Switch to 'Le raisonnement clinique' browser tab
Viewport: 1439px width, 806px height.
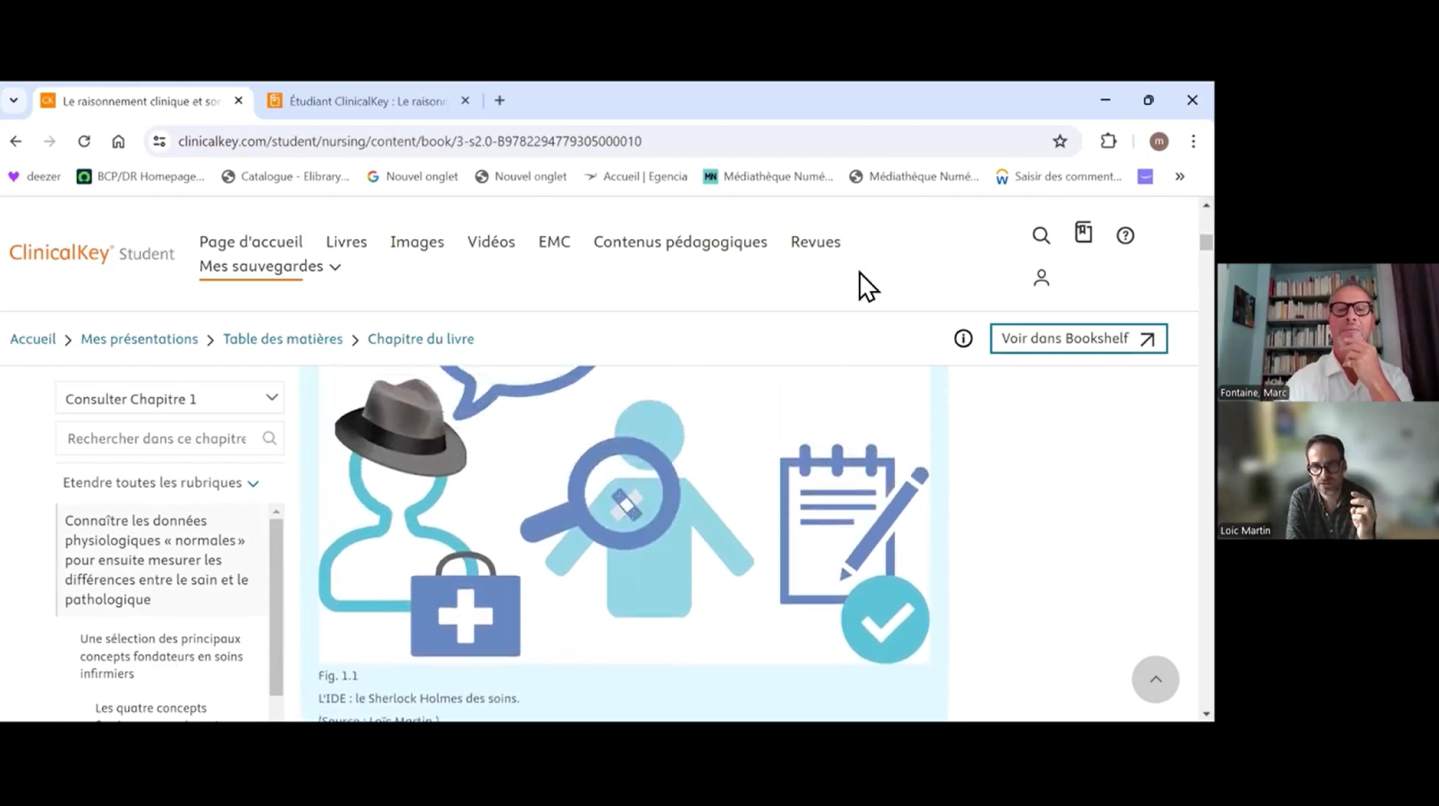tap(141, 101)
